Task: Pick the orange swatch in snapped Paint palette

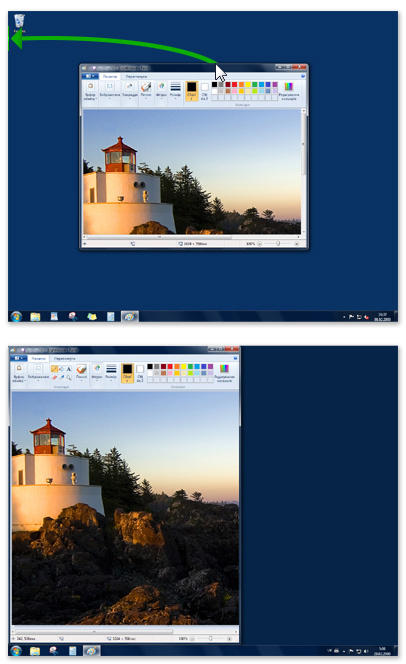Action: click(x=177, y=366)
